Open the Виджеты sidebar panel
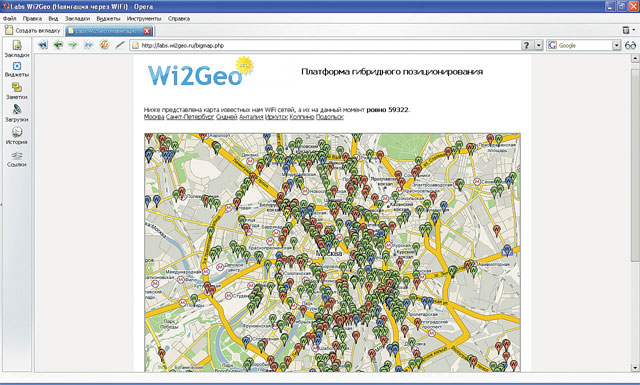The height and width of the screenshot is (385, 640). tap(17, 69)
